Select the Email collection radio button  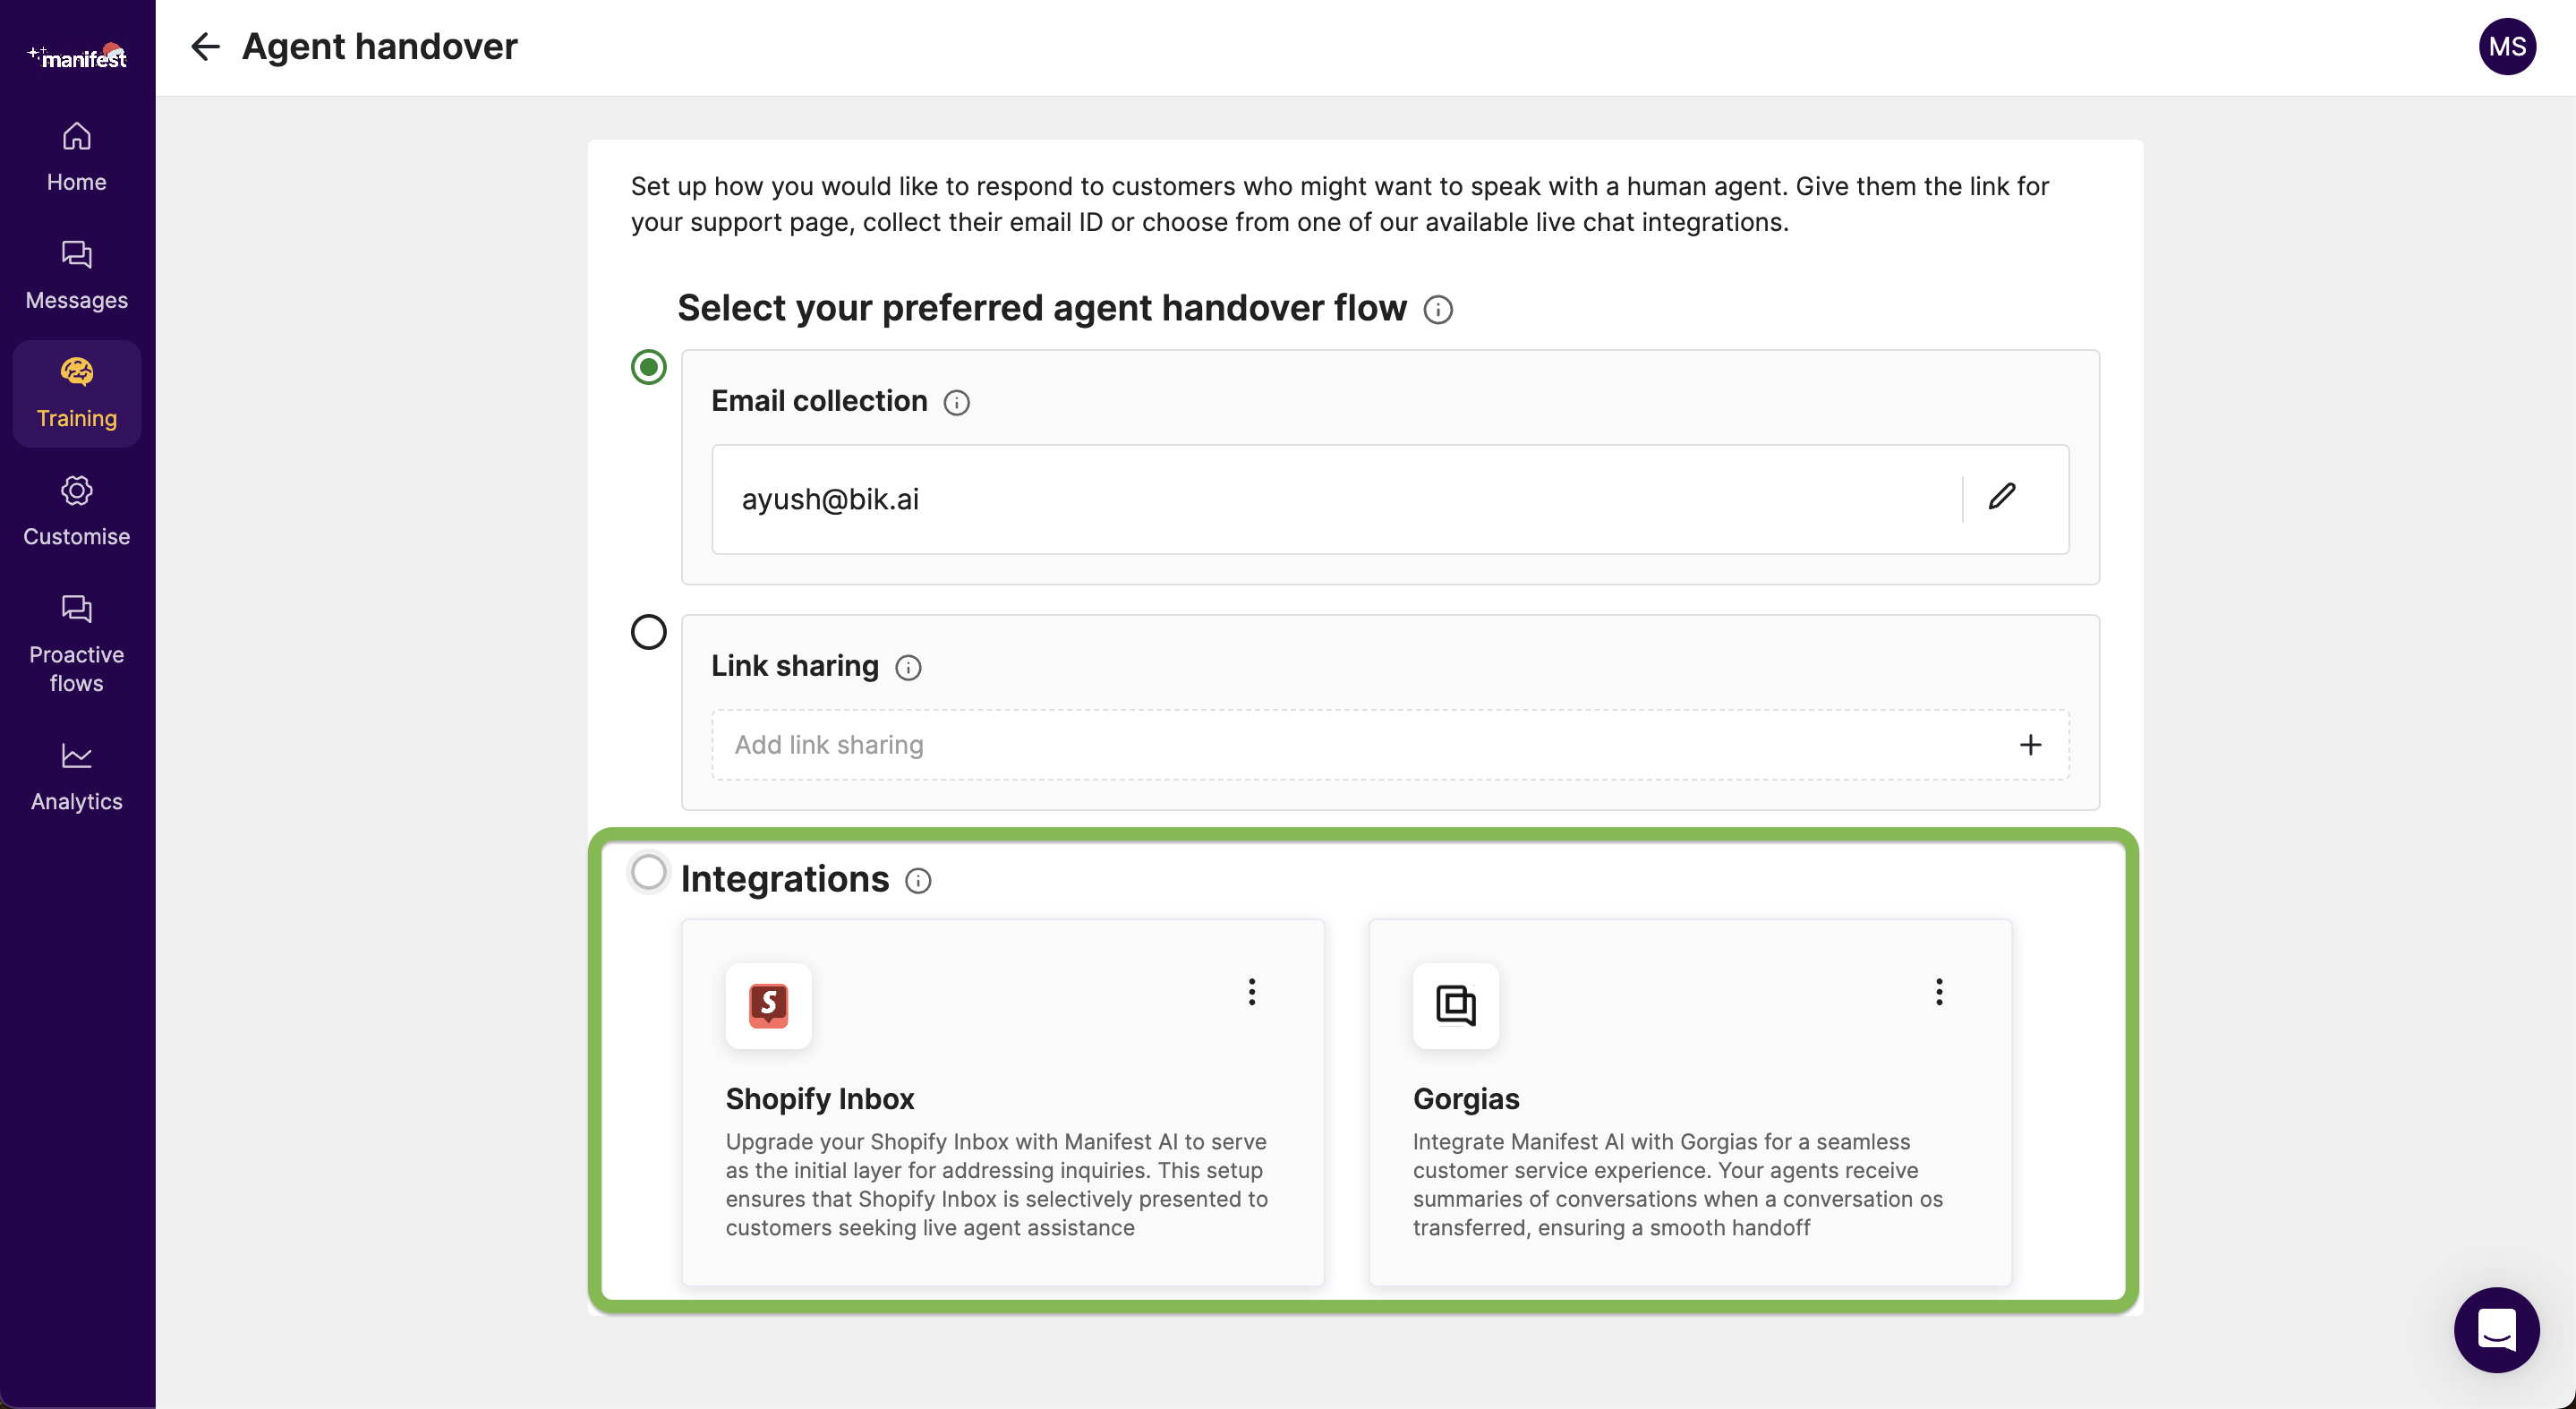649,368
